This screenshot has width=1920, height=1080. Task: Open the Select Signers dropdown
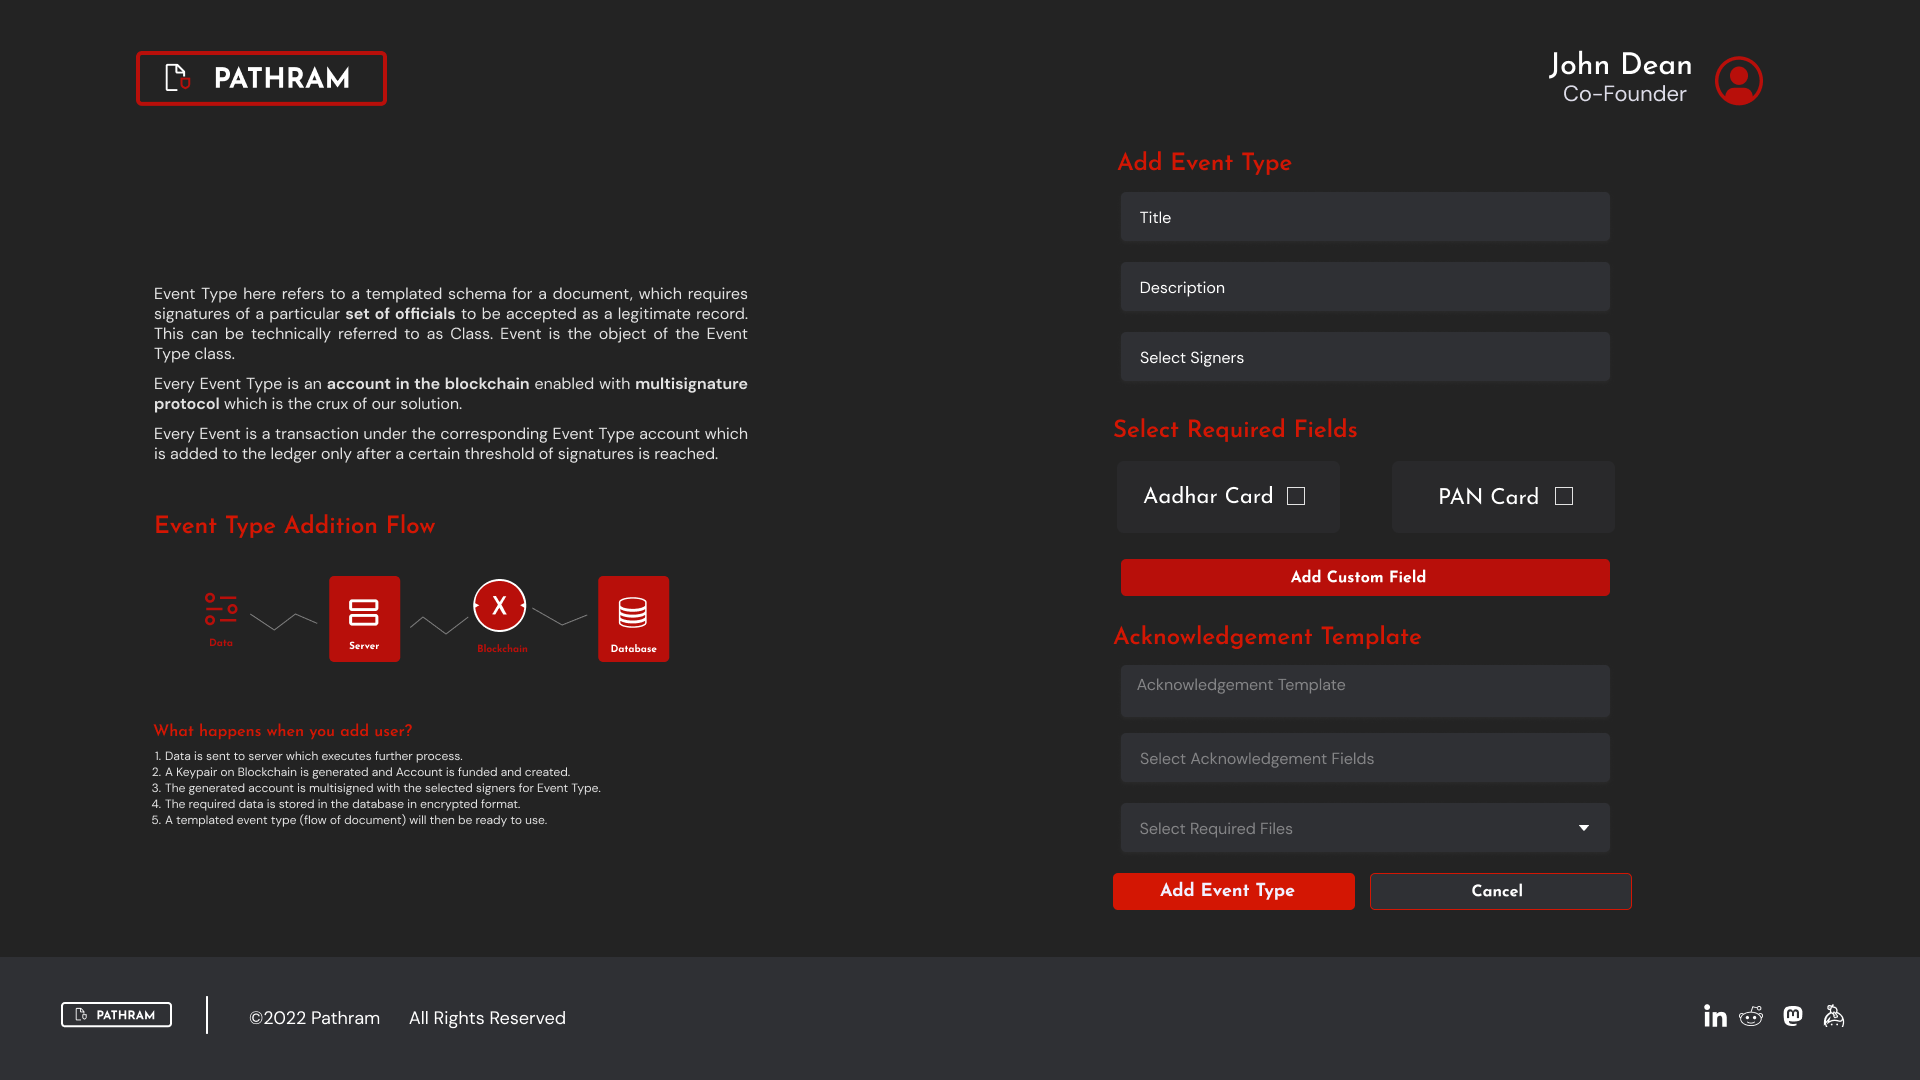point(1364,357)
